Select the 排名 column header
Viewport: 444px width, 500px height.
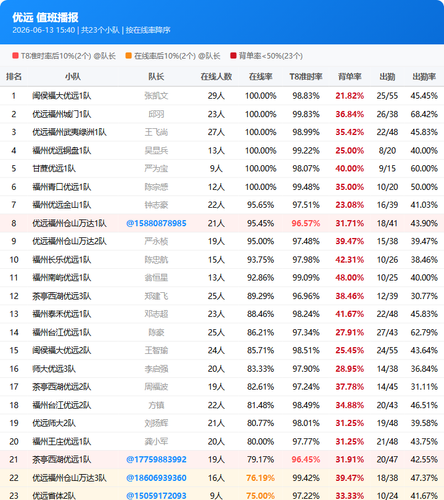[14, 77]
